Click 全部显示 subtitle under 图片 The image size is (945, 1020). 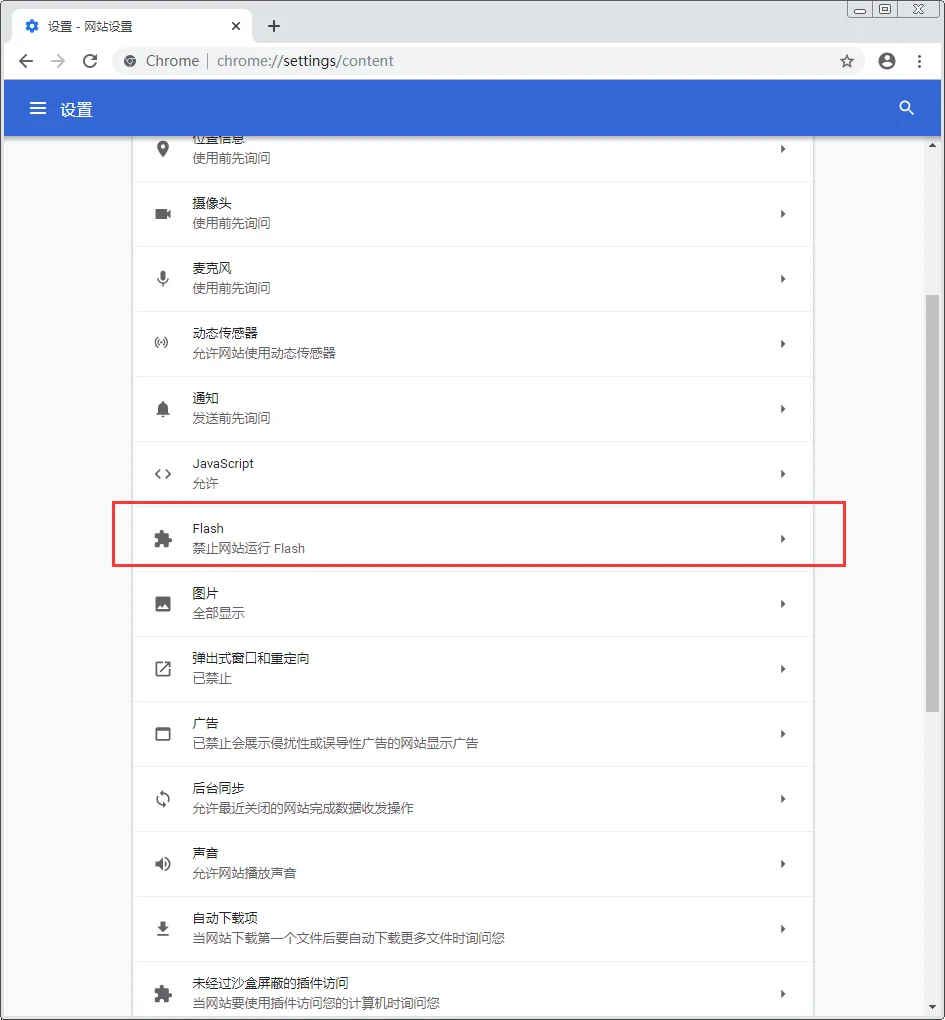pyautogui.click(x=219, y=613)
